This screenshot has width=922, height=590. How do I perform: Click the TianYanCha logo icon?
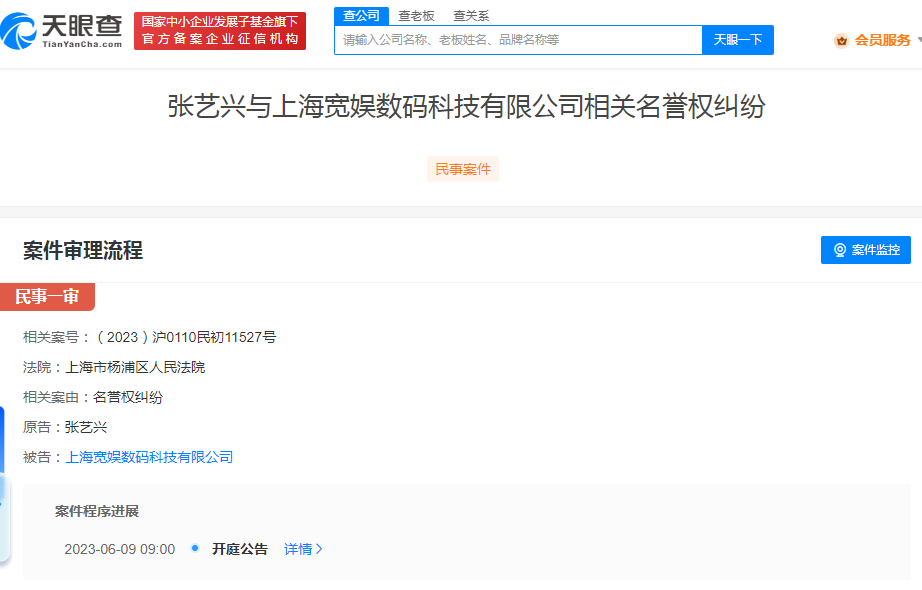(20, 30)
